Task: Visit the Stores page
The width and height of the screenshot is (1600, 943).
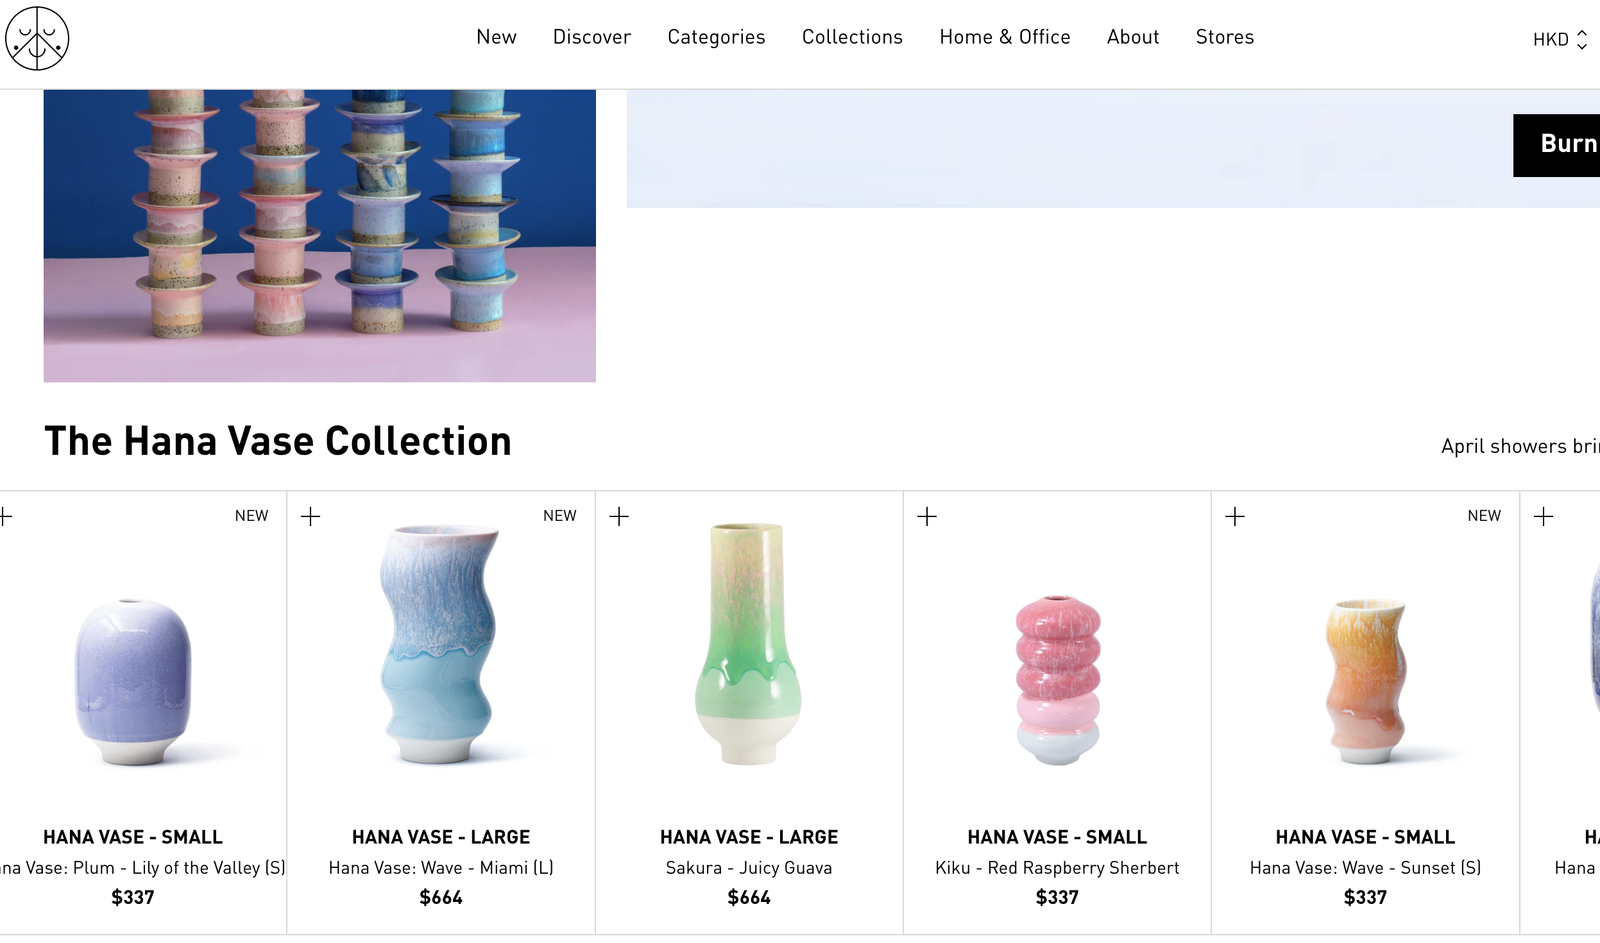Action: (x=1225, y=37)
